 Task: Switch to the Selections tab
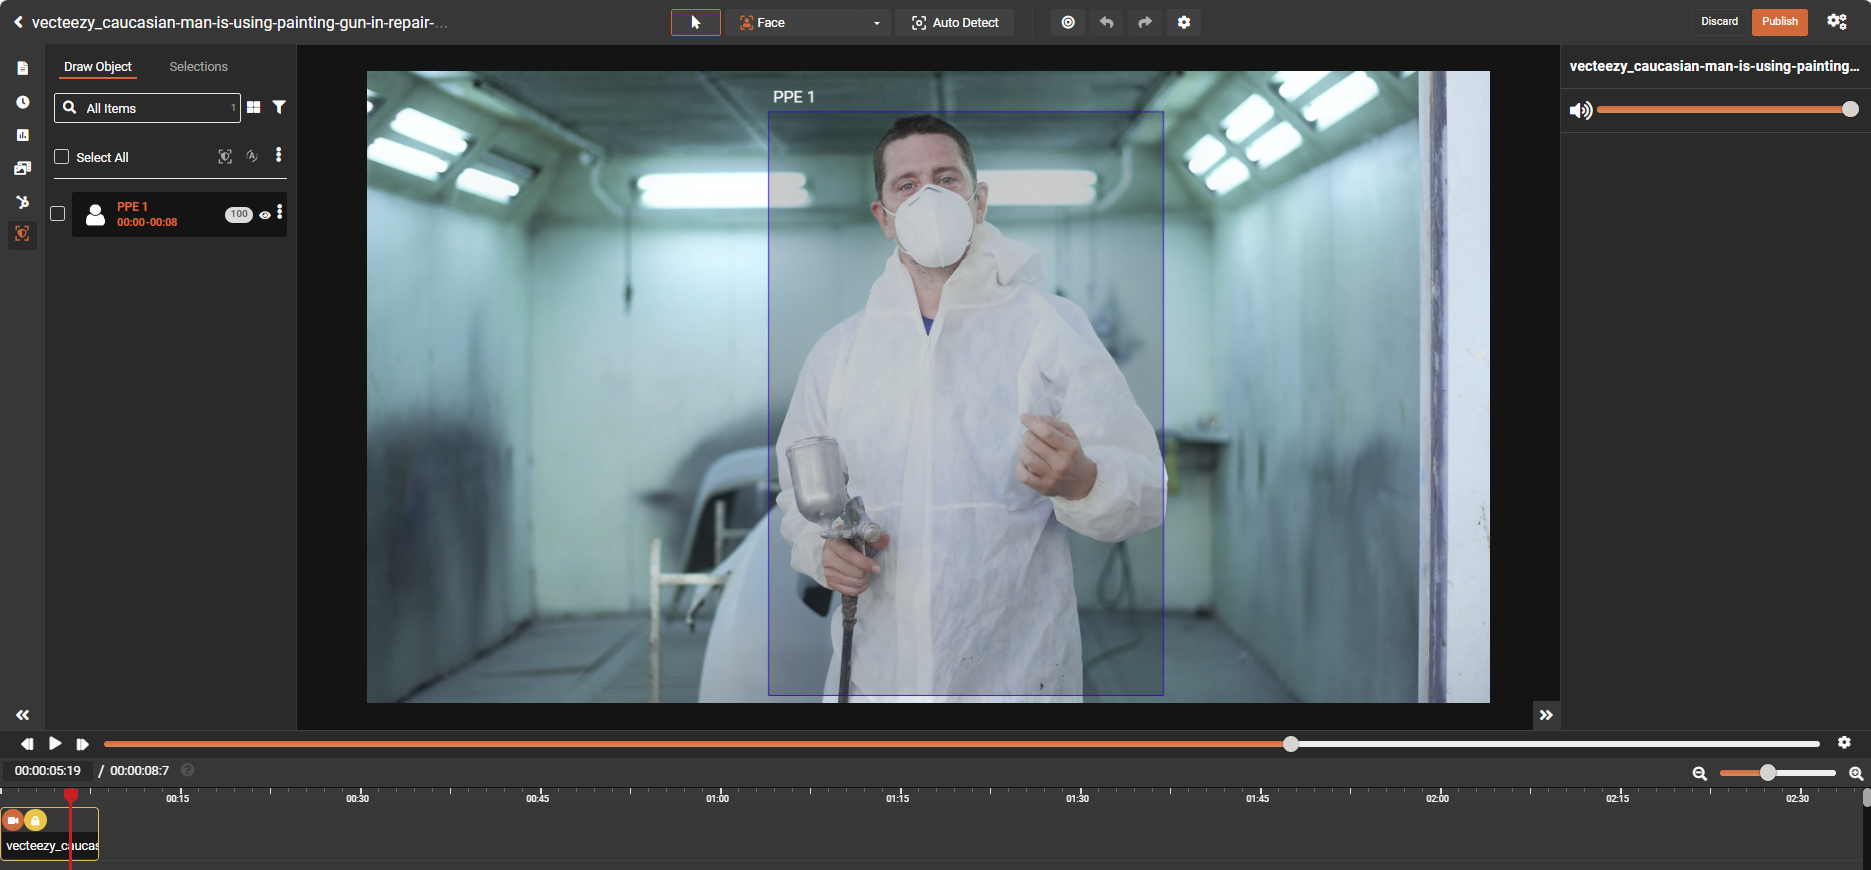(198, 67)
